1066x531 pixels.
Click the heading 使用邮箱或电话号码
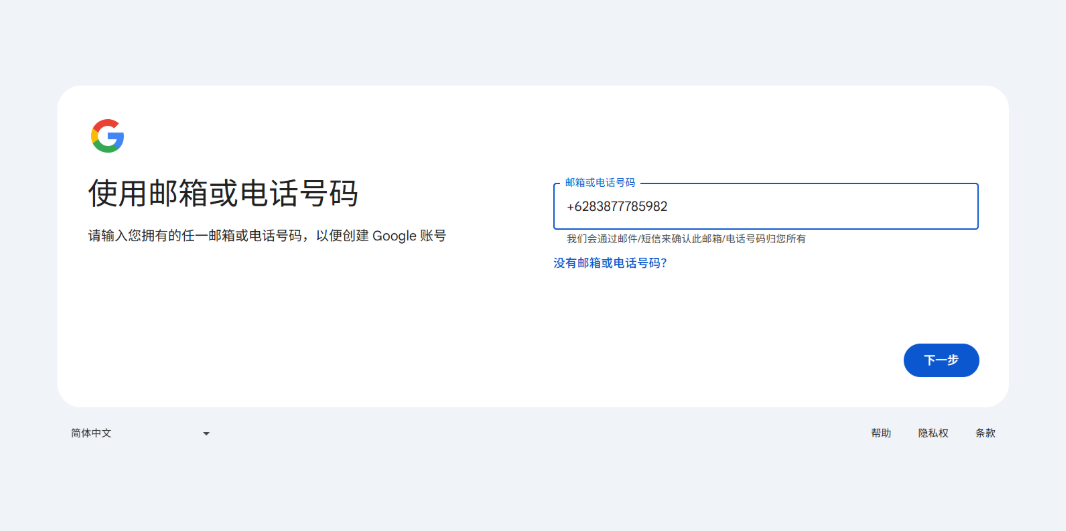click(x=223, y=194)
